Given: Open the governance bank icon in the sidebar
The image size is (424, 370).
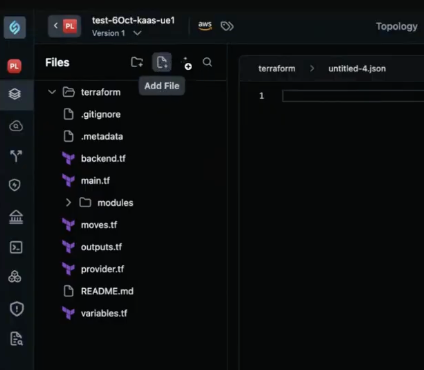Looking at the screenshot, I should pos(16,217).
